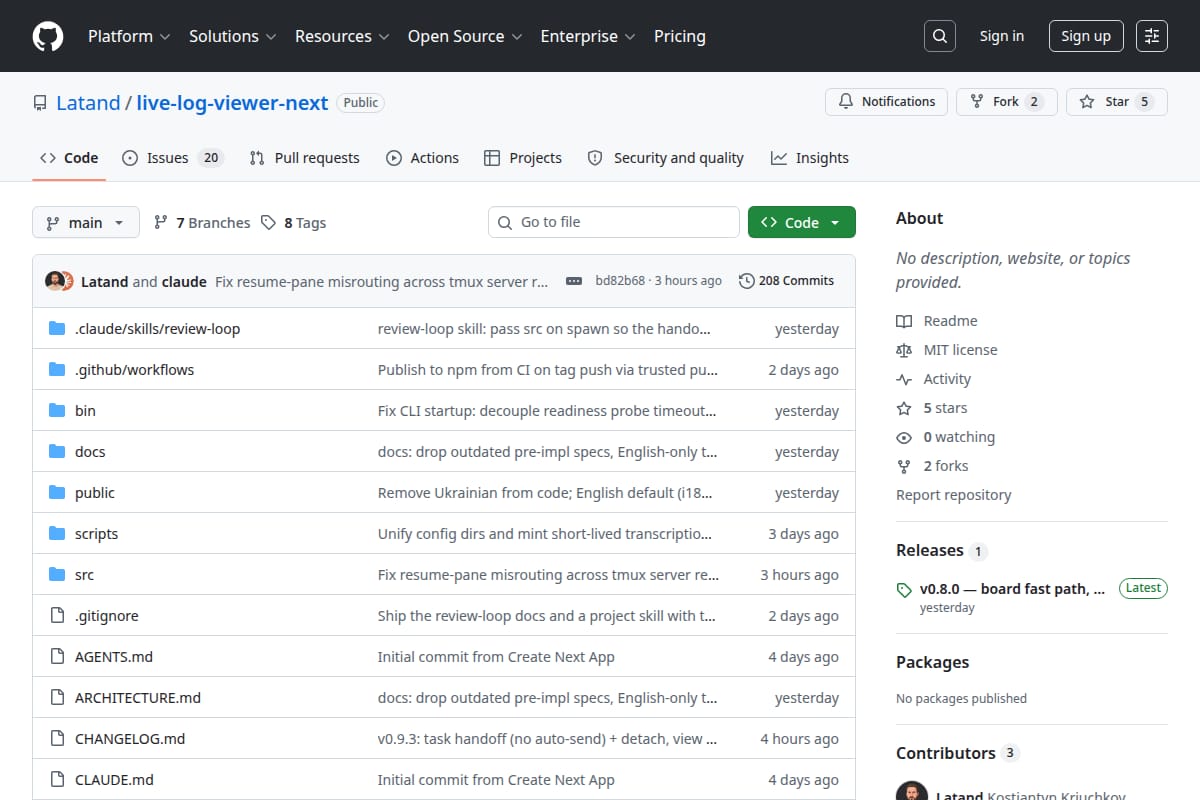Open the GitHub homepage logo
The height and width of the screenshot is (800, 1200).
pyautogui.click(x=48, y=36)
